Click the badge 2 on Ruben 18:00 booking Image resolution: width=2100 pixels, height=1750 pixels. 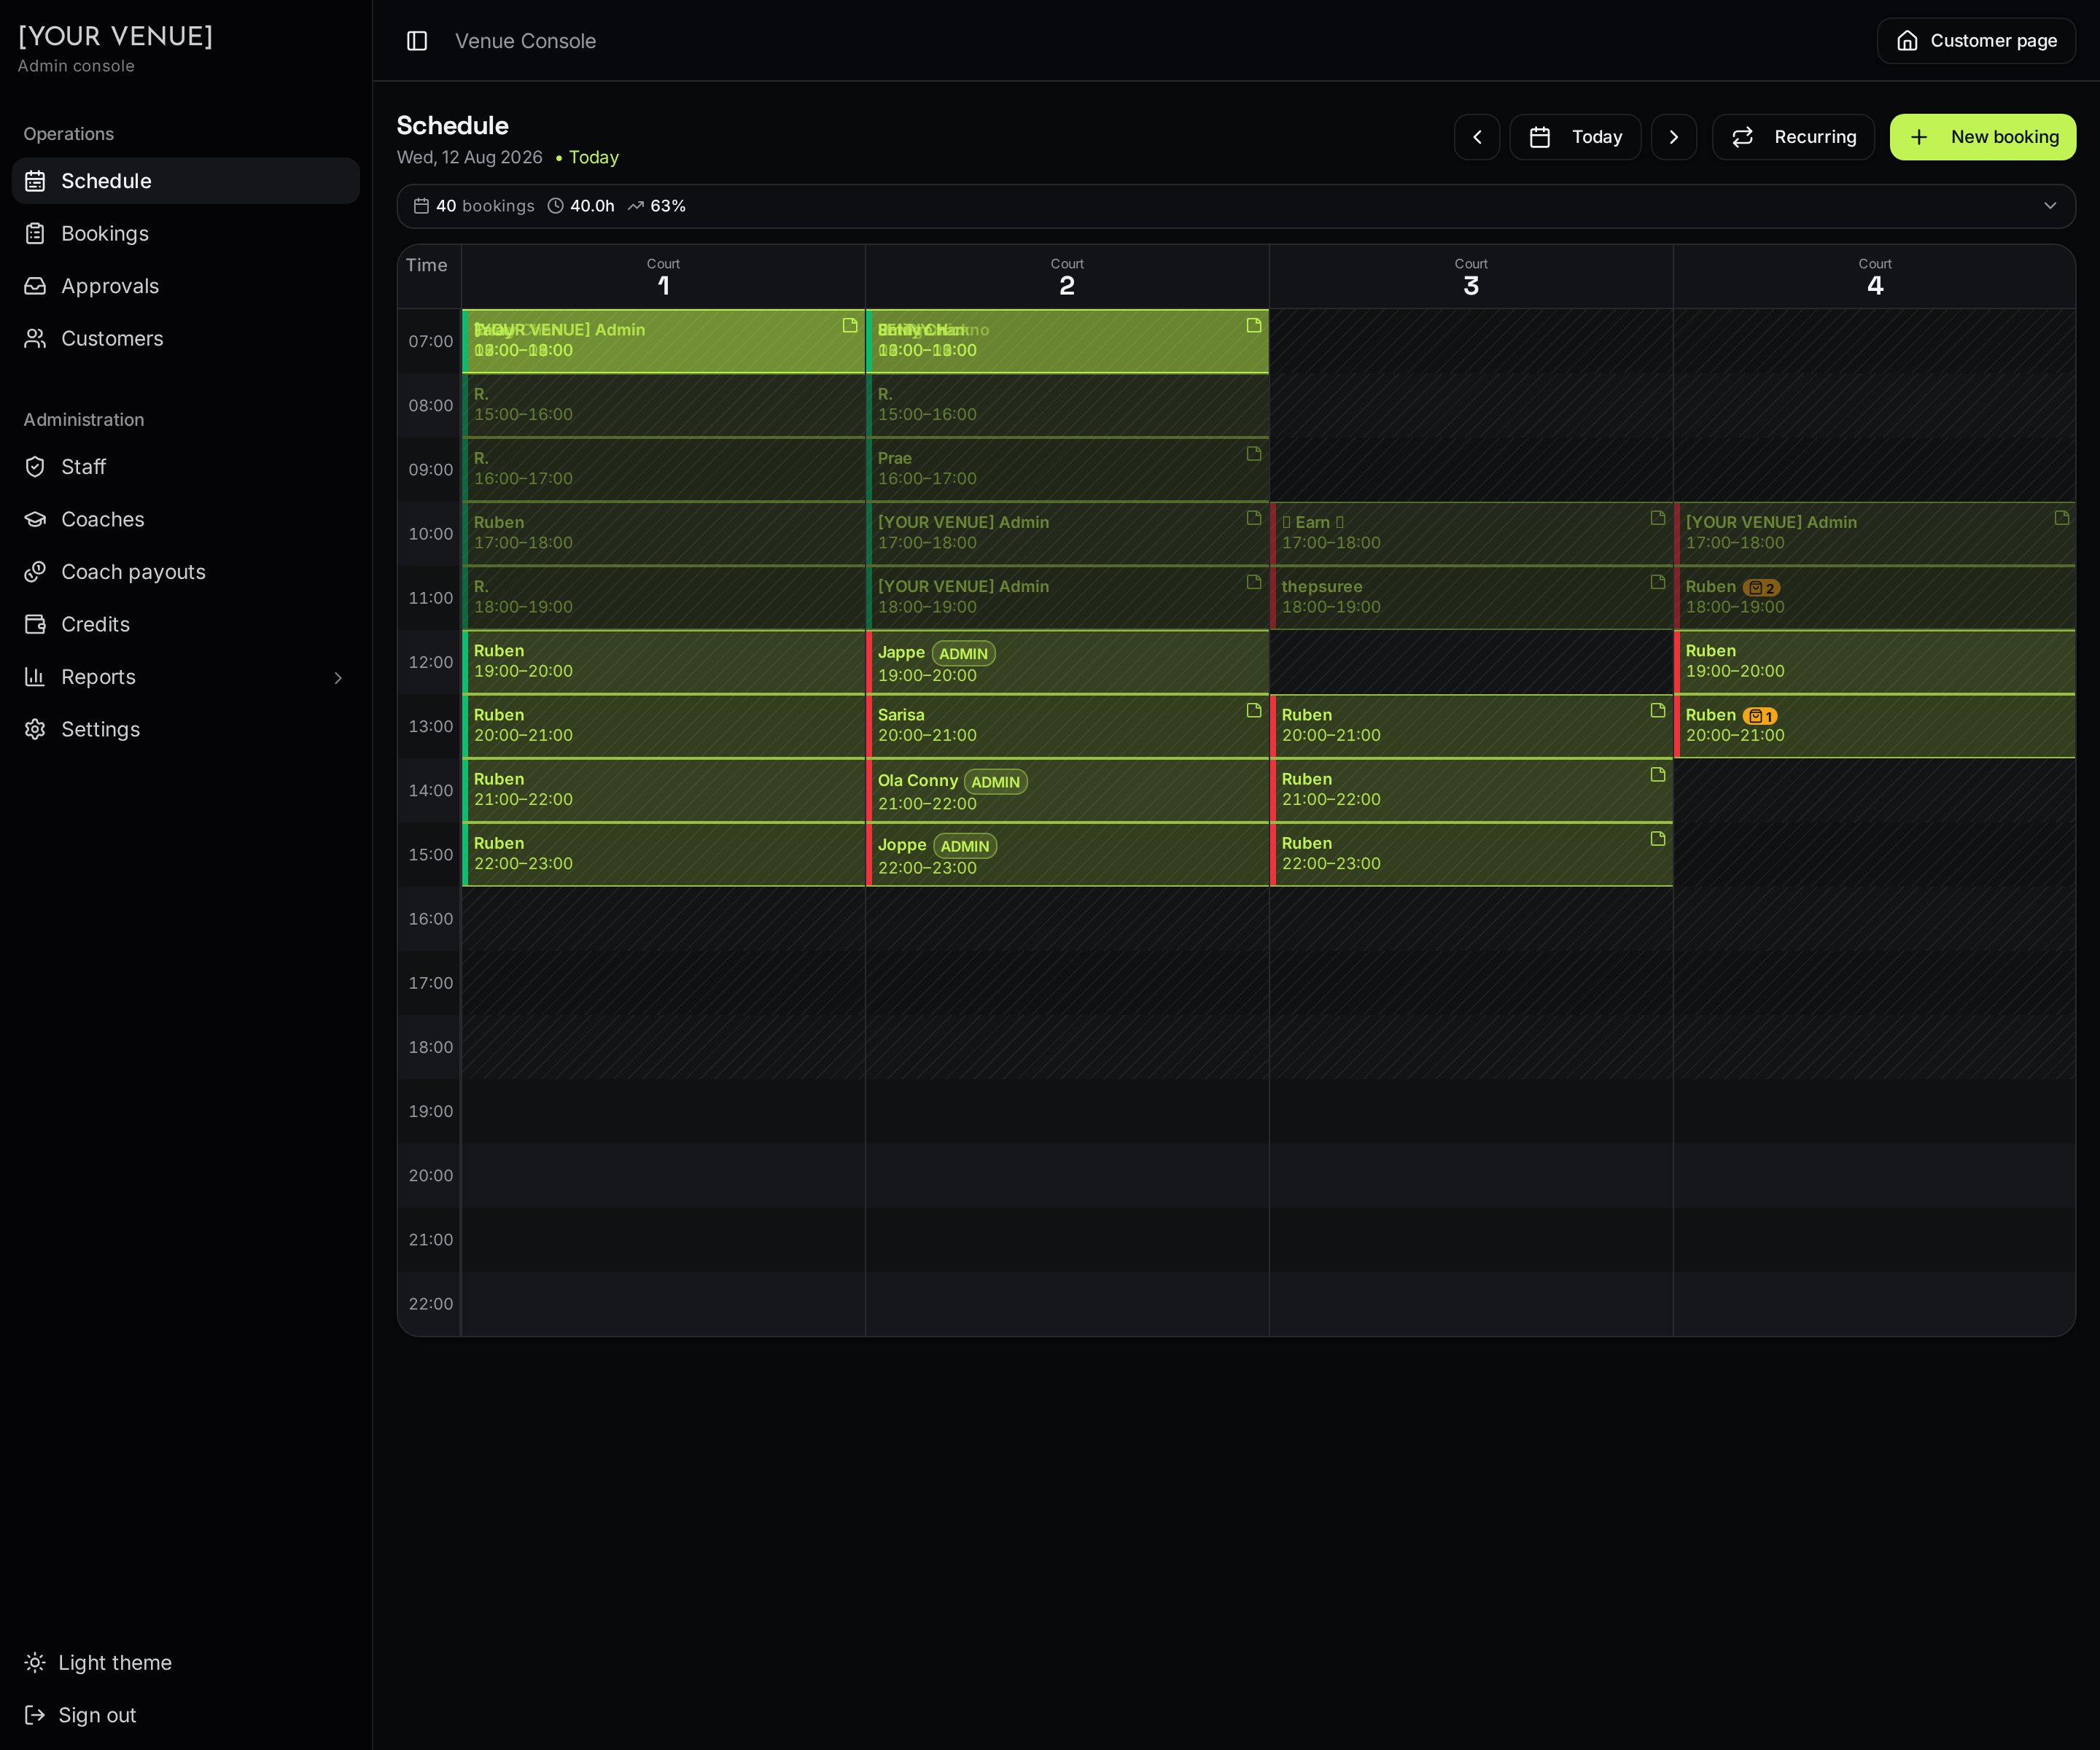(x=1761, y=588)
